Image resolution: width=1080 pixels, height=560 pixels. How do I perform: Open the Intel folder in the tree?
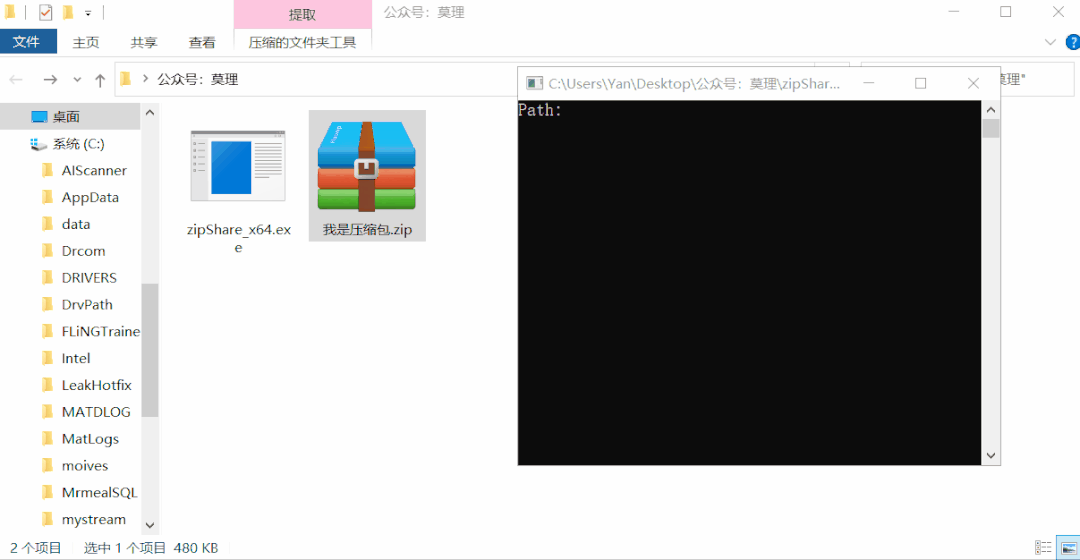click(x=76, y=358)
